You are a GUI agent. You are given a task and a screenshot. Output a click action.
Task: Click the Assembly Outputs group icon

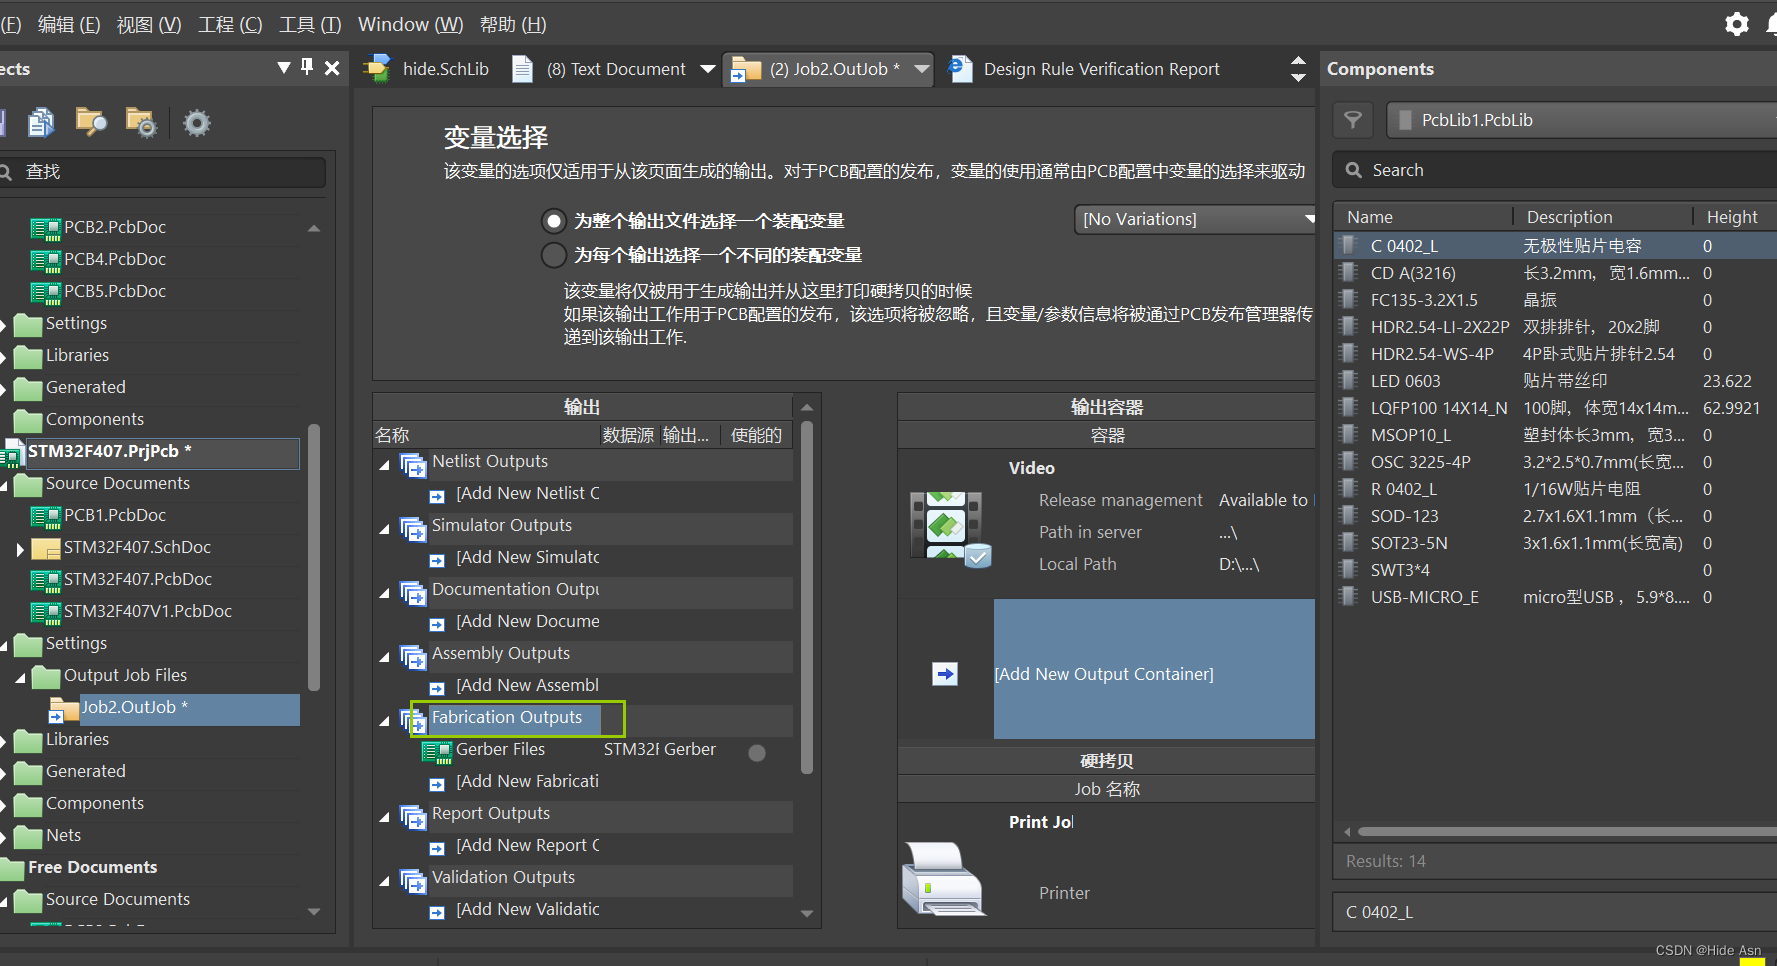(x=413, y=657)
